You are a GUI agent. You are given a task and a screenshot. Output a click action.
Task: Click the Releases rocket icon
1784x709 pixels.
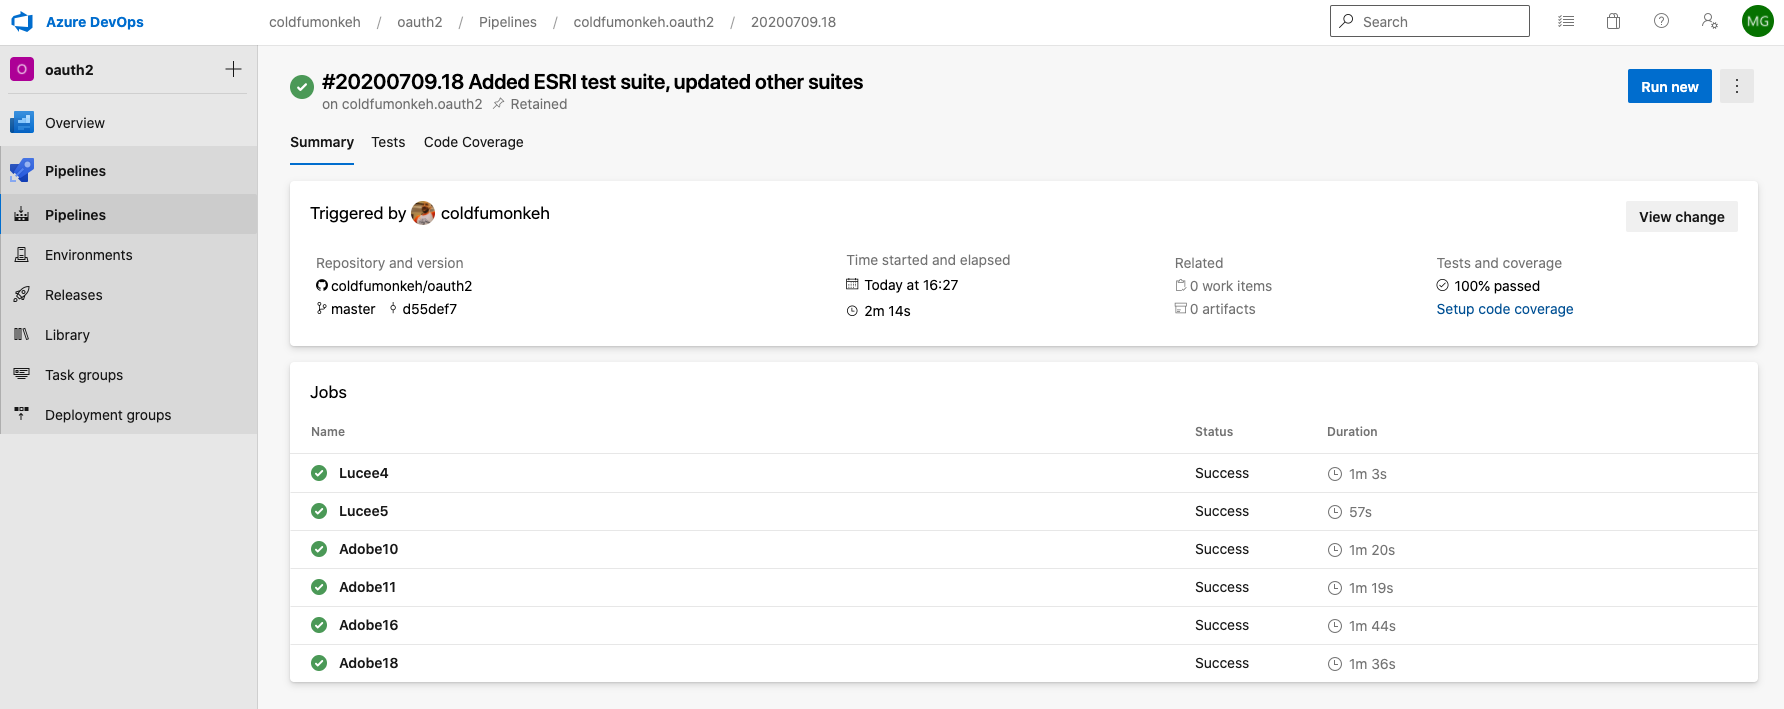pos(22,295)
